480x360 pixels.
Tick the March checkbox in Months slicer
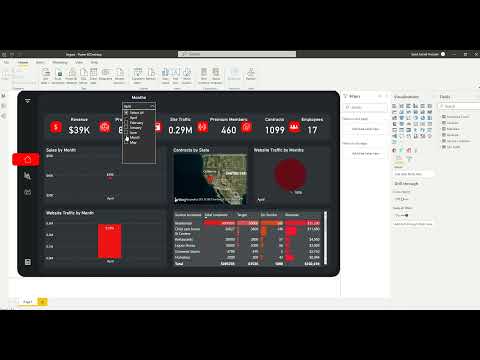point(126,137)
